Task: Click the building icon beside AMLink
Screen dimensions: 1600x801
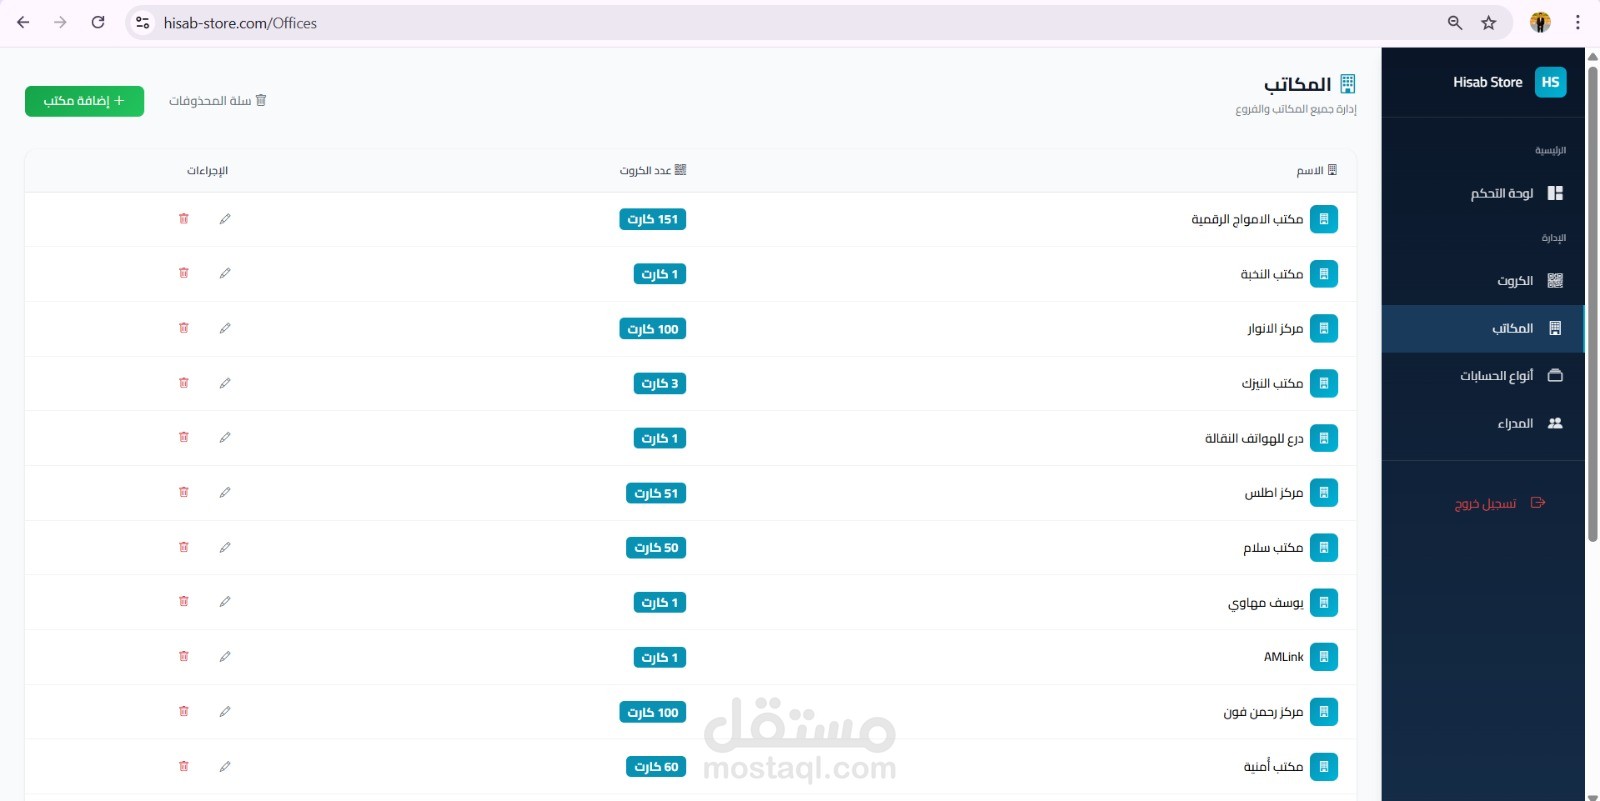Action: [x=1324, y=657]
